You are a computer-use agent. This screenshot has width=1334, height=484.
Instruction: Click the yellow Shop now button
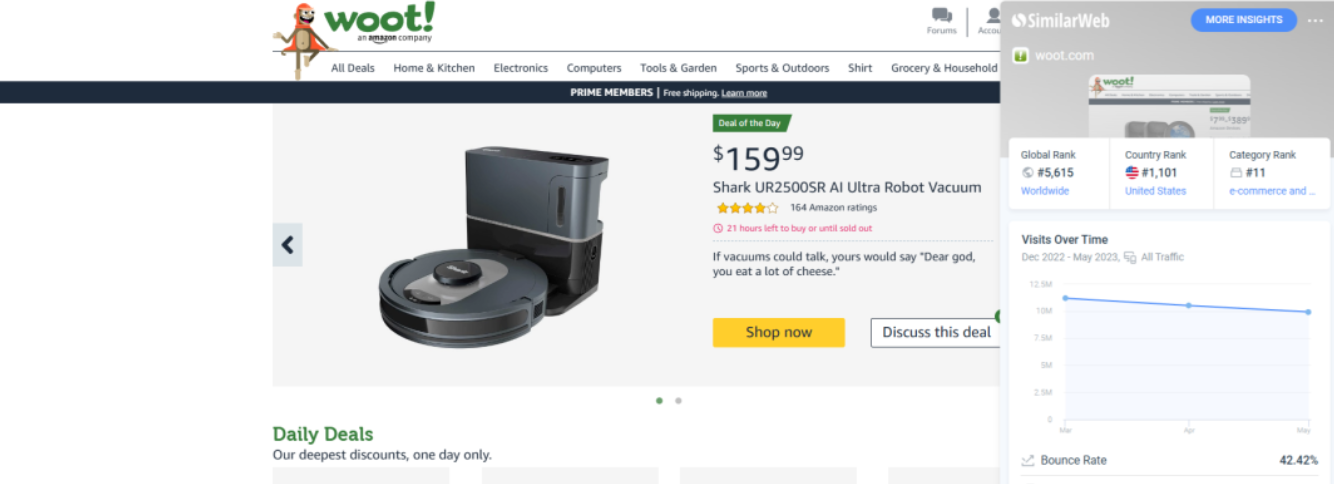click(778, 332)
